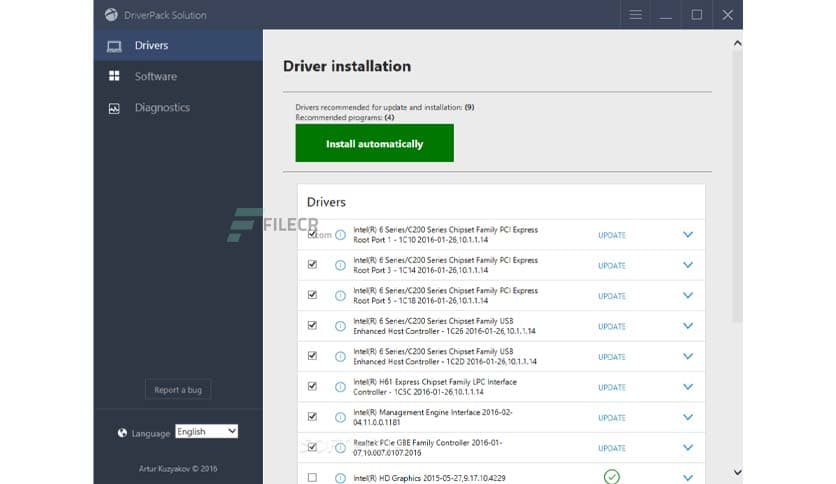Expand PCI Express Root Port 1 details
The height and width of the screenshot is (484, 836).
[688, 235]
